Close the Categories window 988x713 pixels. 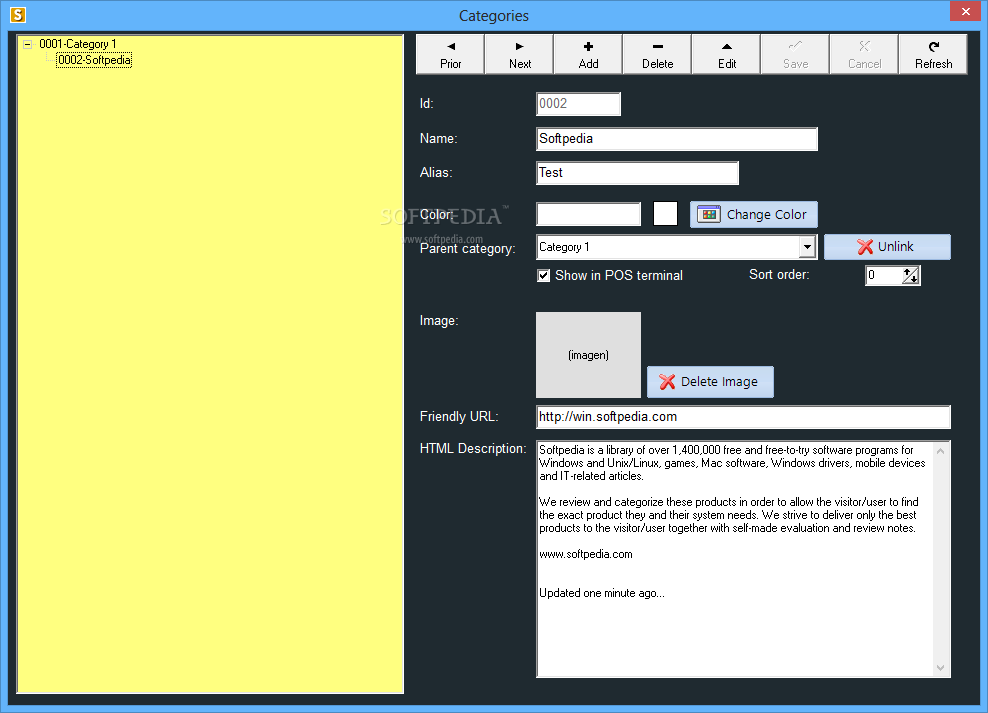pos(966,11)
